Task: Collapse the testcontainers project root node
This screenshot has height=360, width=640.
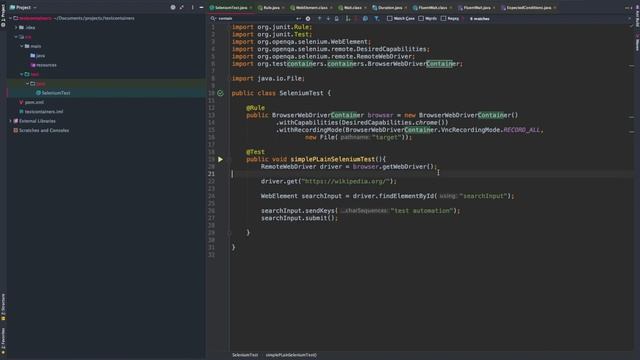Action: tap(11, 18)
